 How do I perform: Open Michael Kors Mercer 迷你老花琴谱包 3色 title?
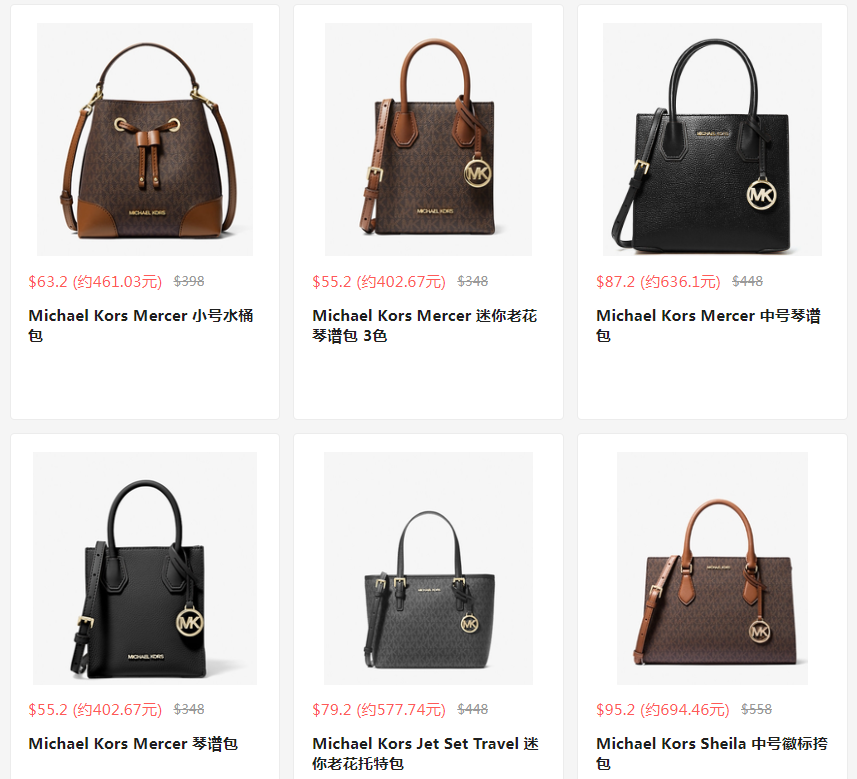pos(425,325)
